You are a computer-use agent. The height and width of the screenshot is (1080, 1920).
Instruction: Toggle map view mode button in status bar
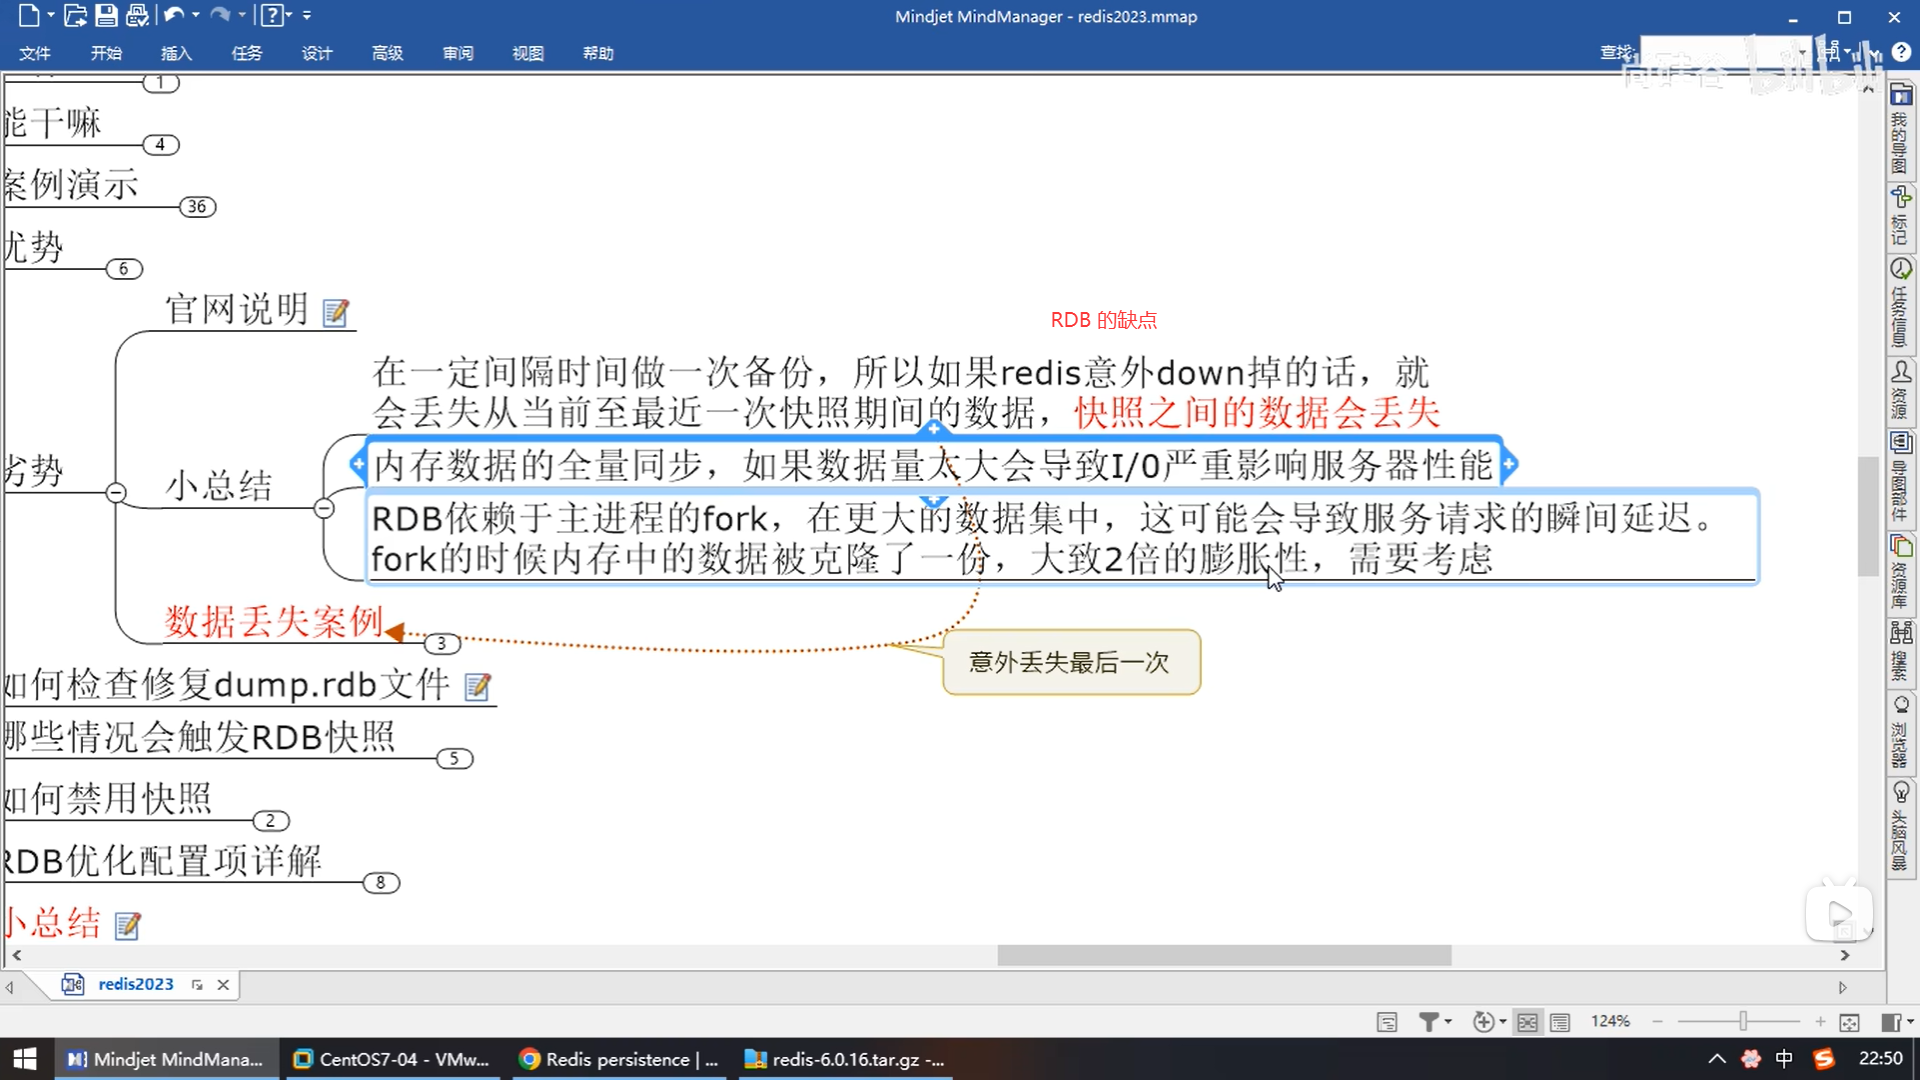point(1527,1021)
